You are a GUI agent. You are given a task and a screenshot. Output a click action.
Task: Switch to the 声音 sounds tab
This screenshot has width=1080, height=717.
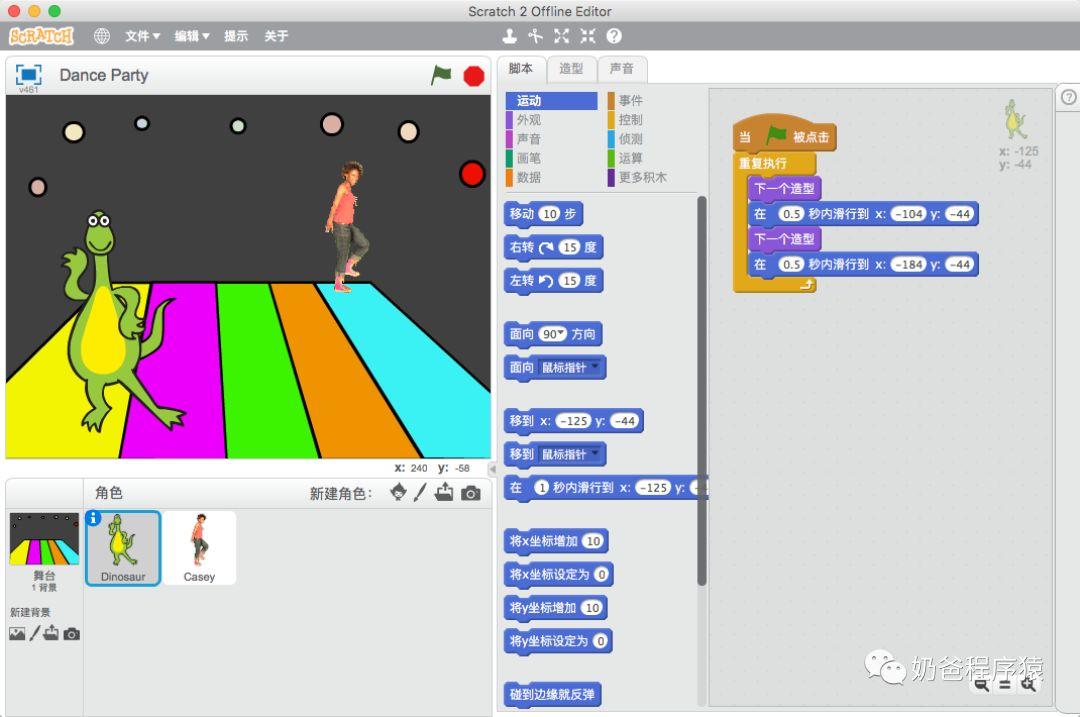coord(621,68)
